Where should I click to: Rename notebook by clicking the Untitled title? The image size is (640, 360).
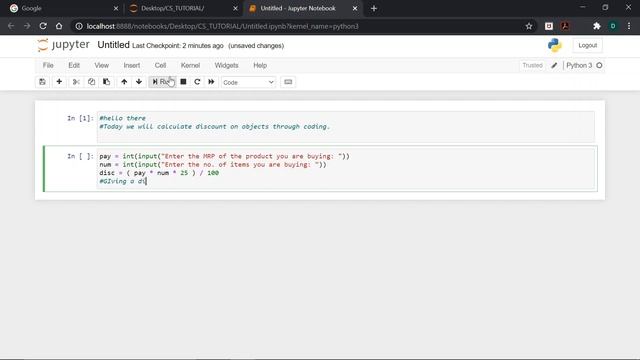pos(113,45)
